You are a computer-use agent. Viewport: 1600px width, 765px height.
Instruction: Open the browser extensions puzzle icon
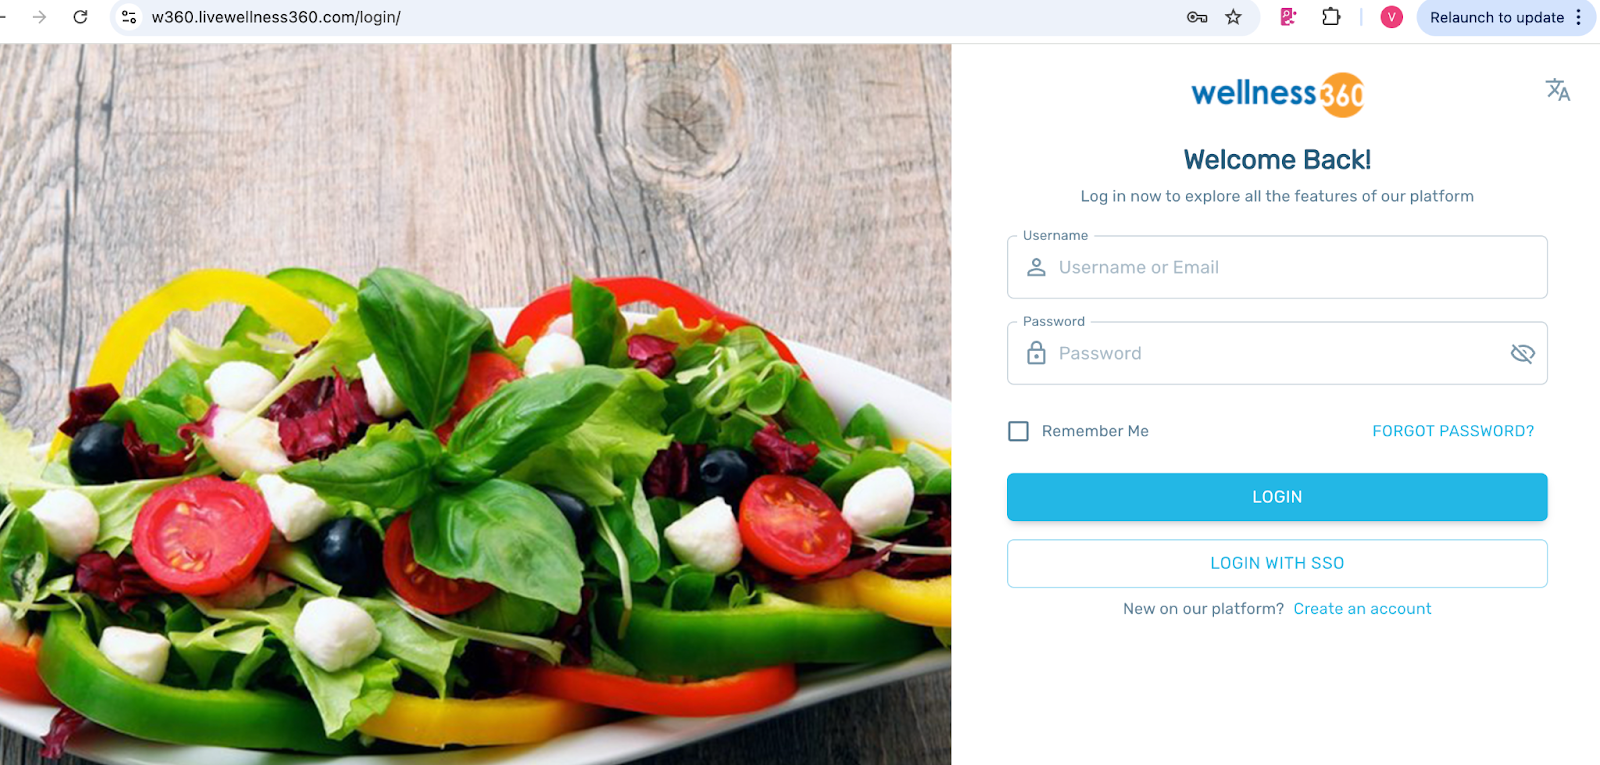(x=1330, y=17)
